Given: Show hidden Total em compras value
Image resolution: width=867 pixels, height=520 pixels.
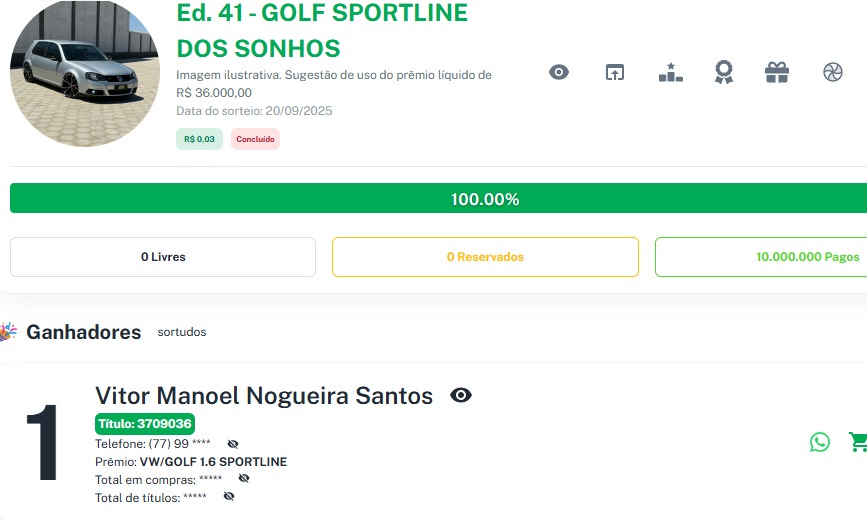Looking at the screenshot, I should point(244,479).
